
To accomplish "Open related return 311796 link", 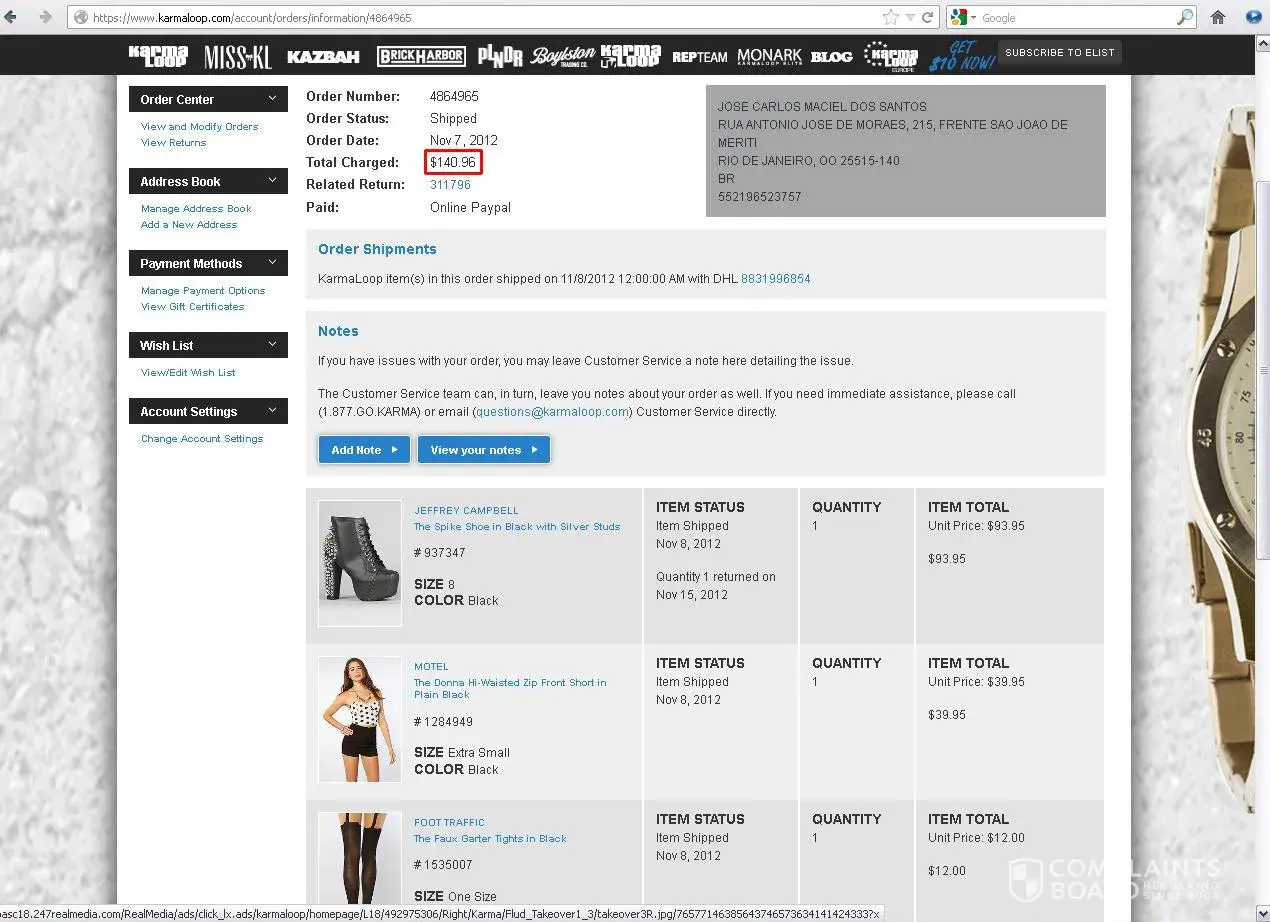I will 450,185.
